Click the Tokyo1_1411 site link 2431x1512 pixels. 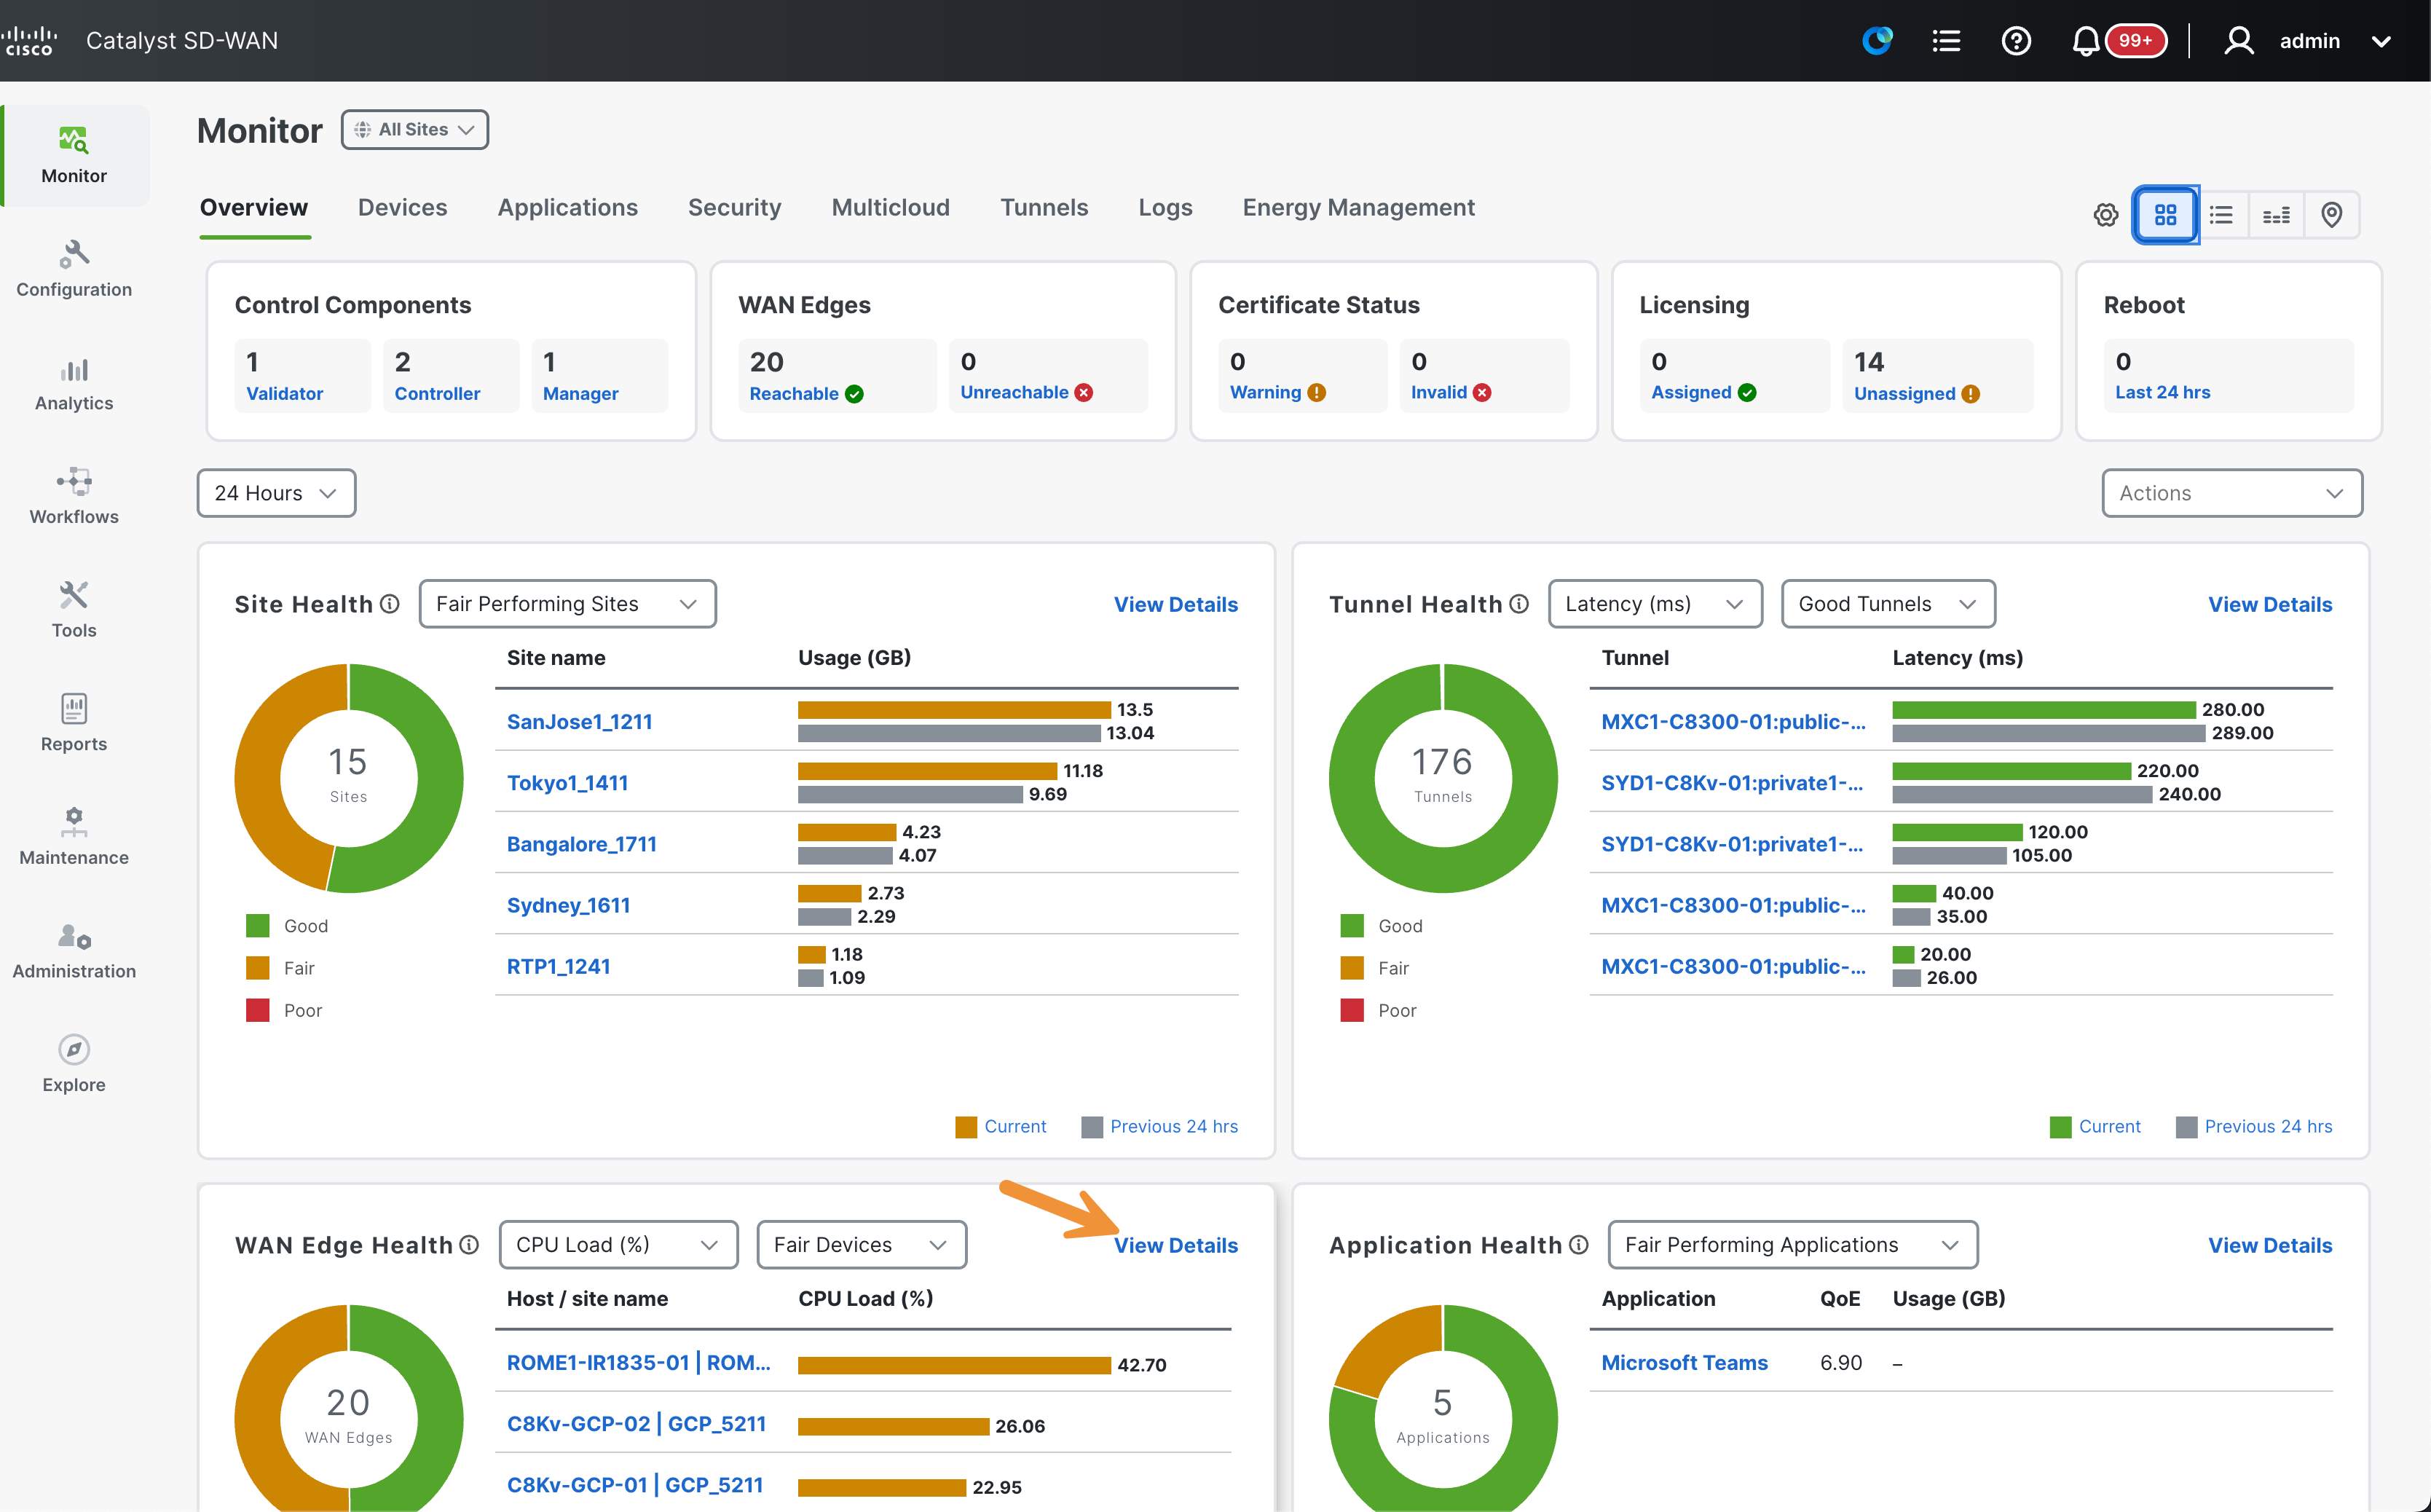[568, 783]
